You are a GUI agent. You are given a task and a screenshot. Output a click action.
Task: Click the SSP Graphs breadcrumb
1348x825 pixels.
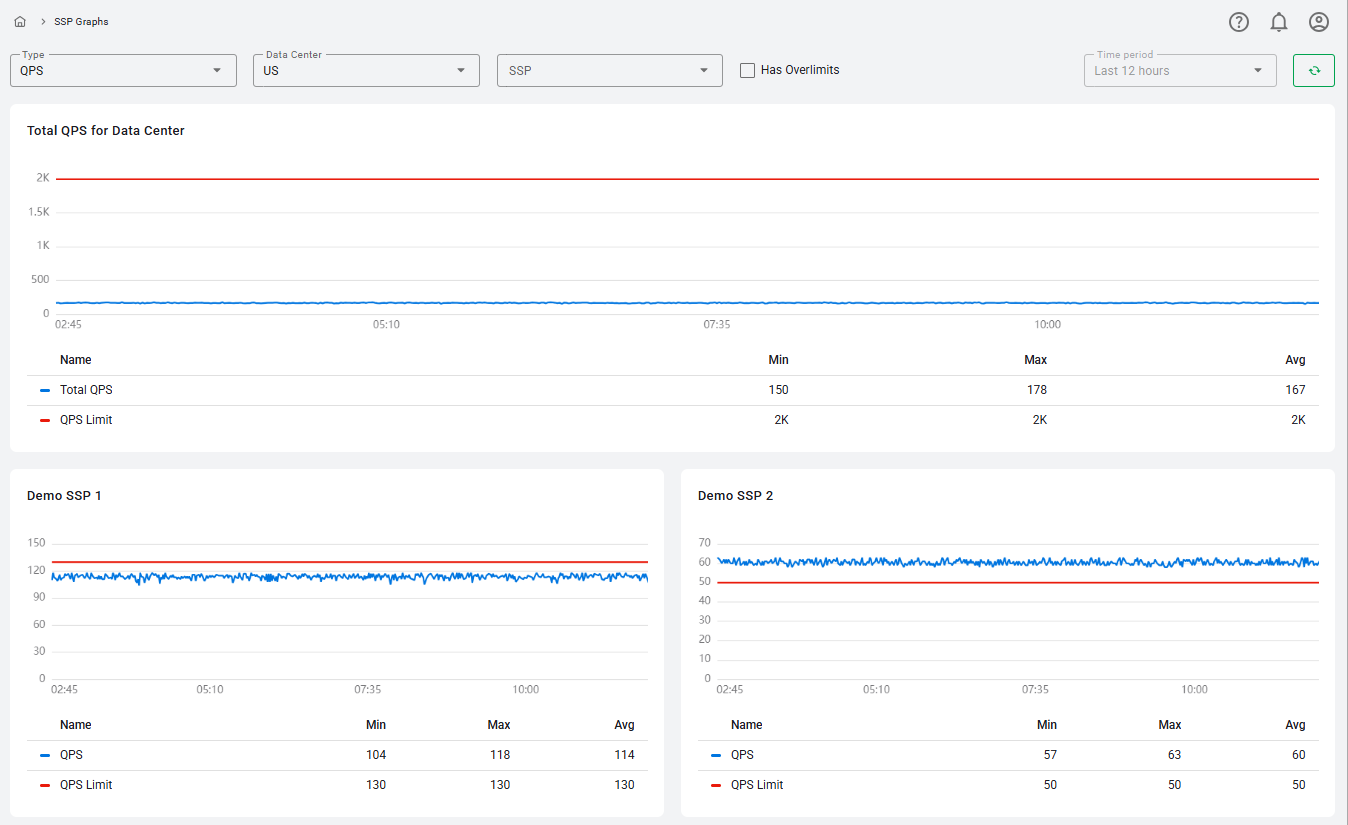coord(81,21)
